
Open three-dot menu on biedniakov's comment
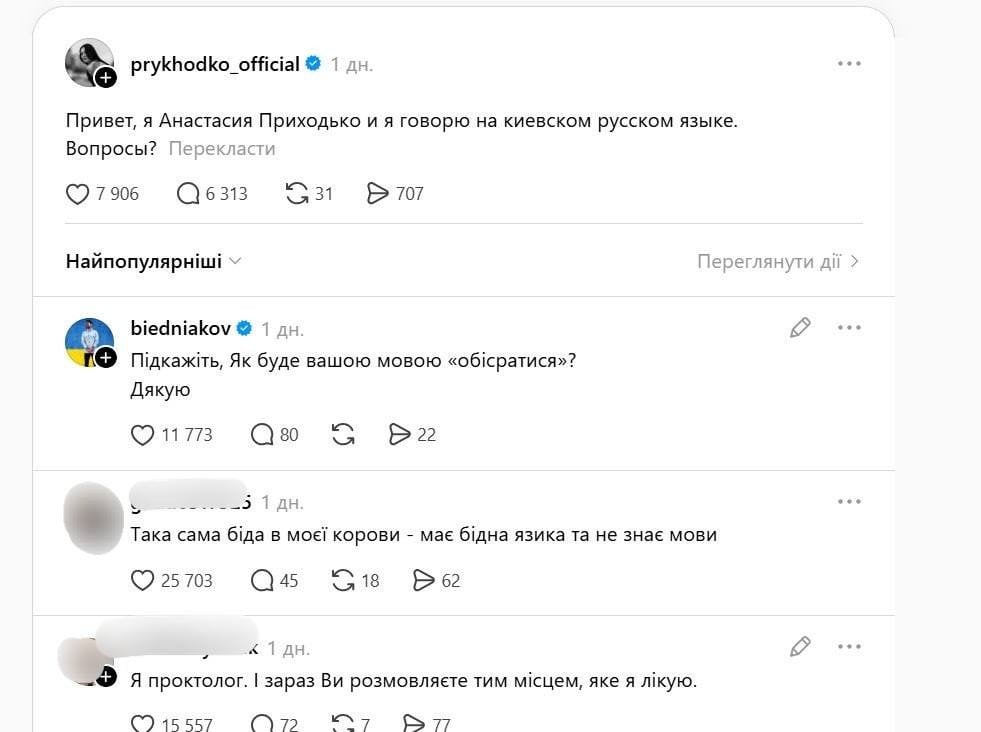pyautogui.click(x=849, y=328)
